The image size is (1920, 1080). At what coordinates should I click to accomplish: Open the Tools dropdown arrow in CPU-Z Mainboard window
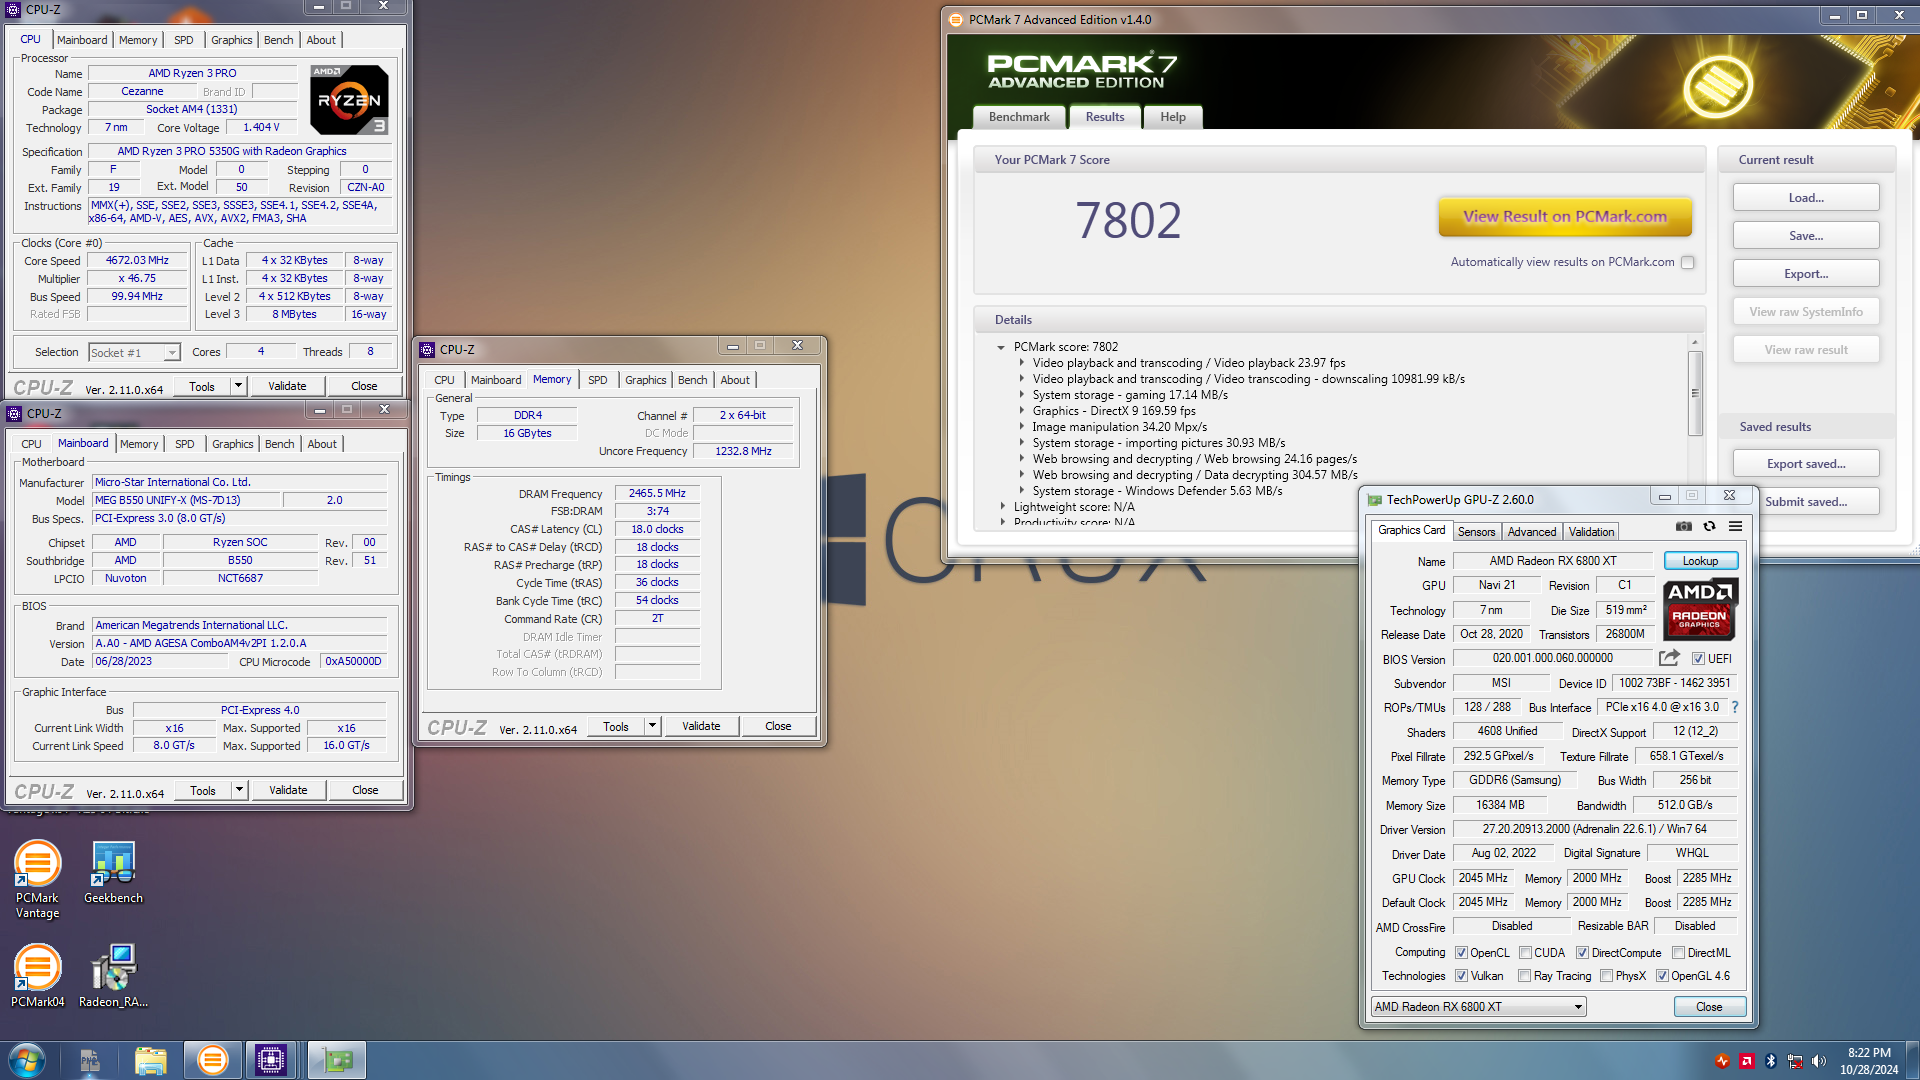point(239,790)
